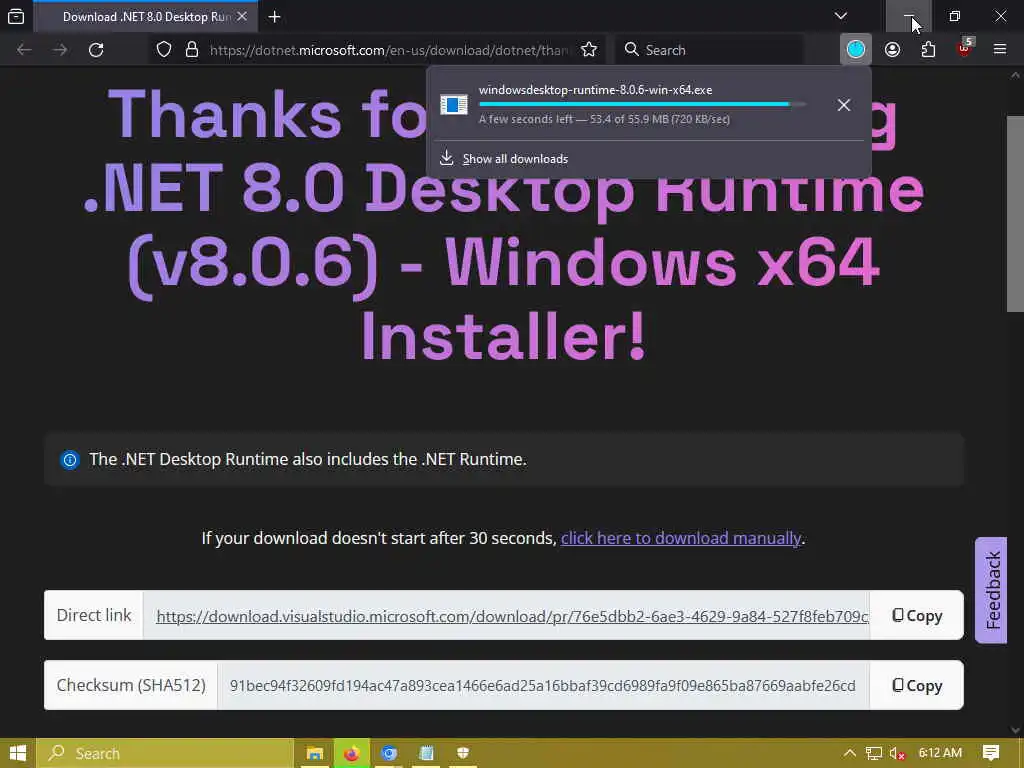View site security padlock information
The height and width of the screenshot is (768, 1024).
click(x=191, y=50)
